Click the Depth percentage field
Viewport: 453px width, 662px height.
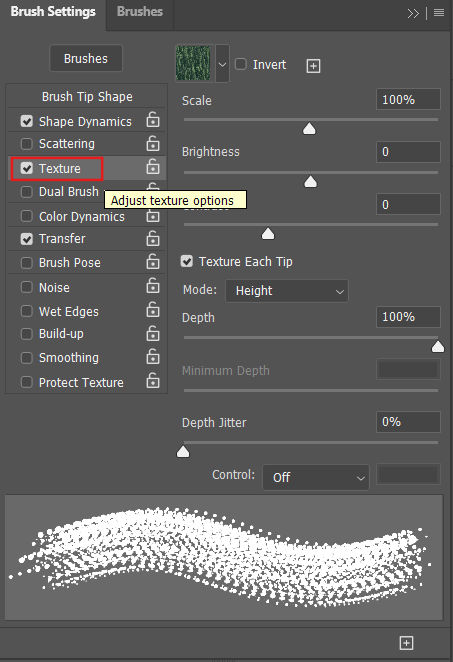[408, 317]
